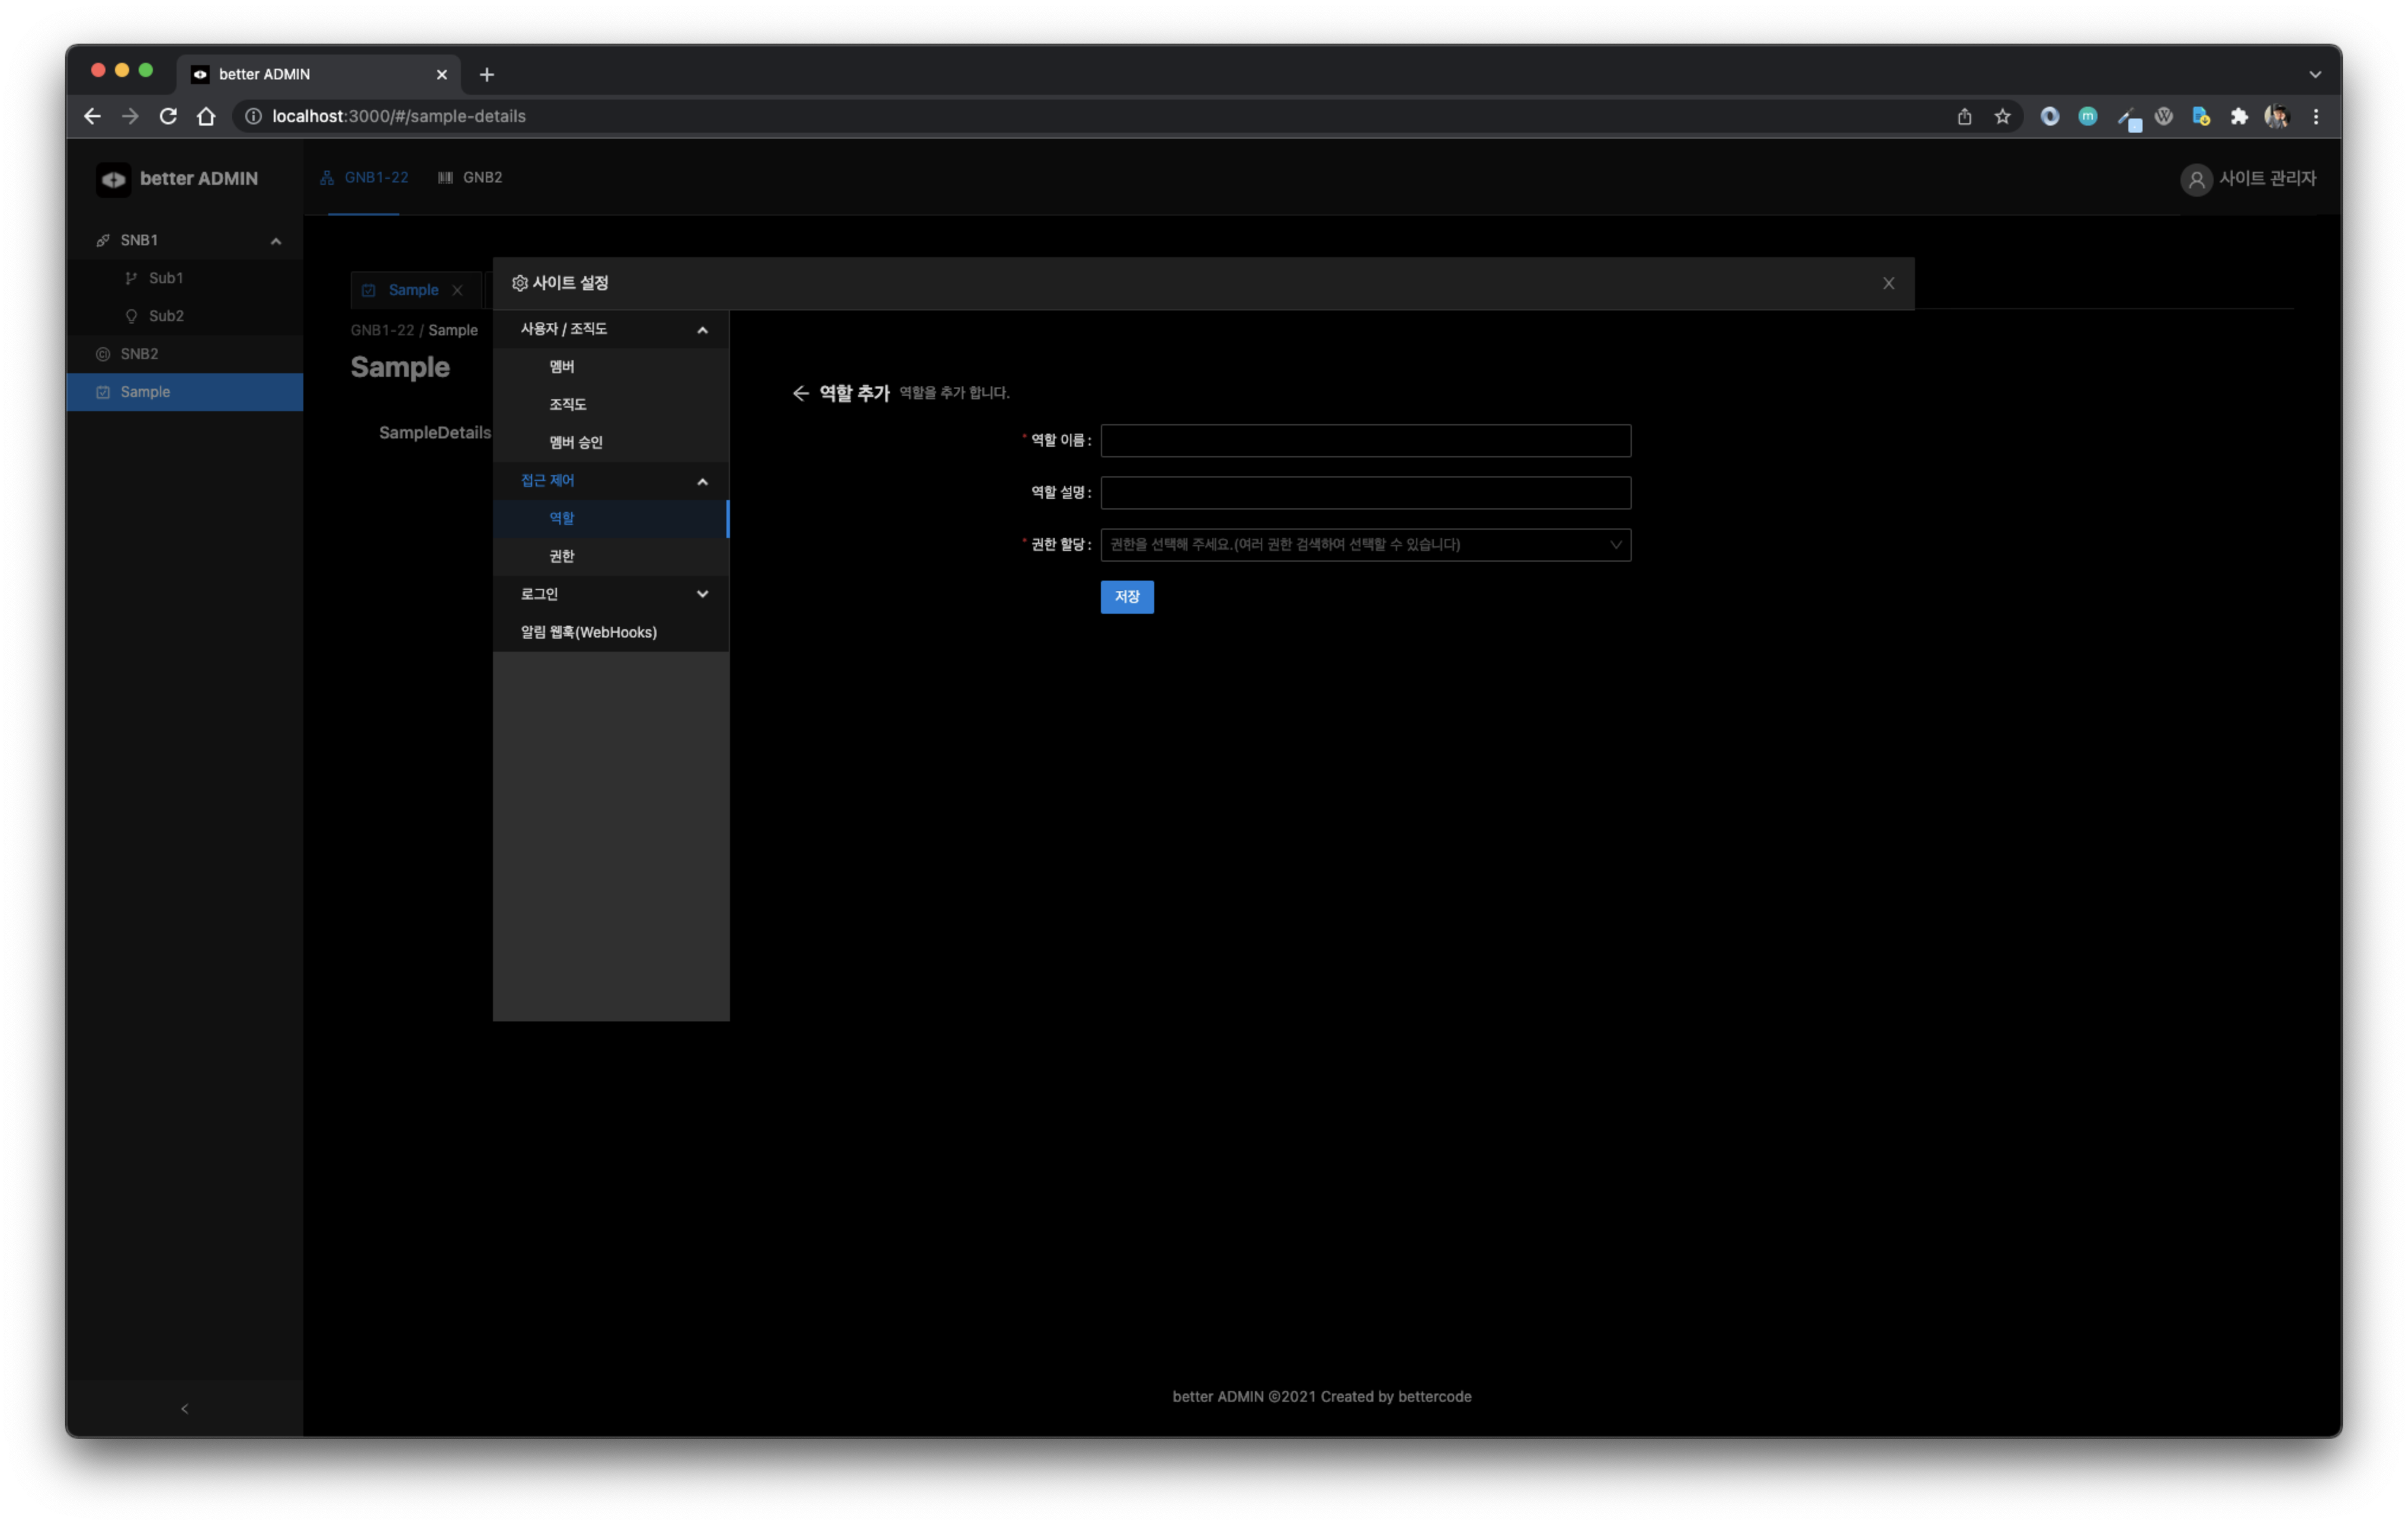Click the back arrow beside 역할 추가
The image size is (2408, 1525).
(x=800, y=393)
